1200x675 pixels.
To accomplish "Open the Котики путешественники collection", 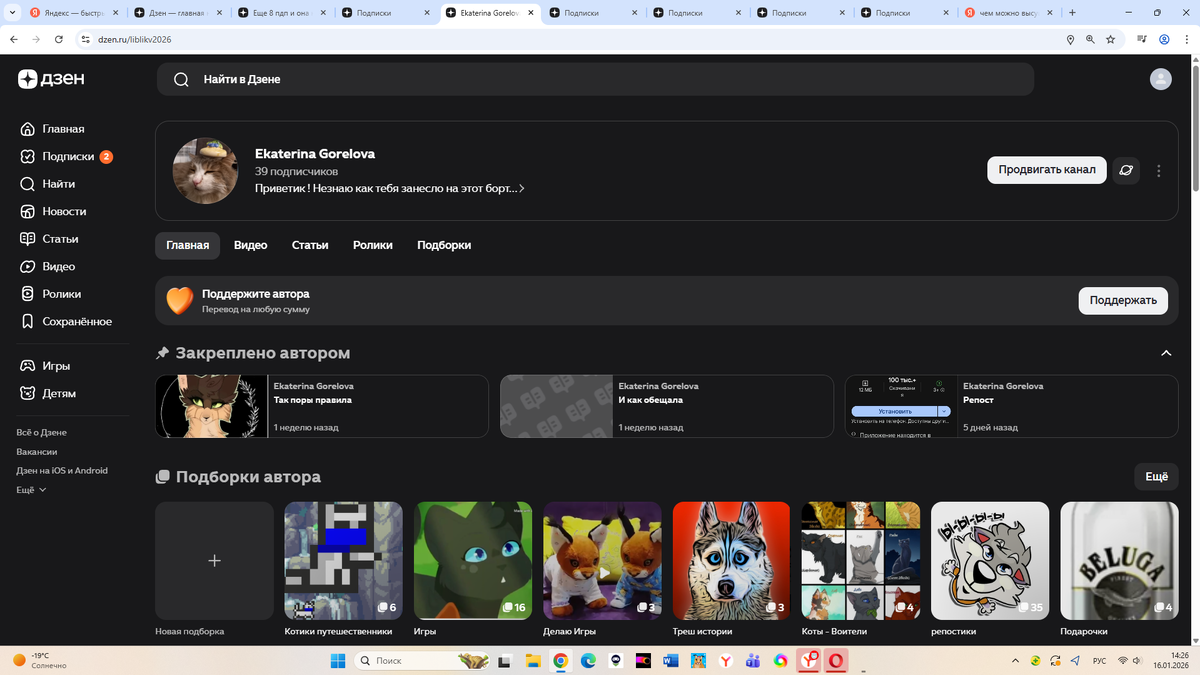I will (x=343, y=561).
